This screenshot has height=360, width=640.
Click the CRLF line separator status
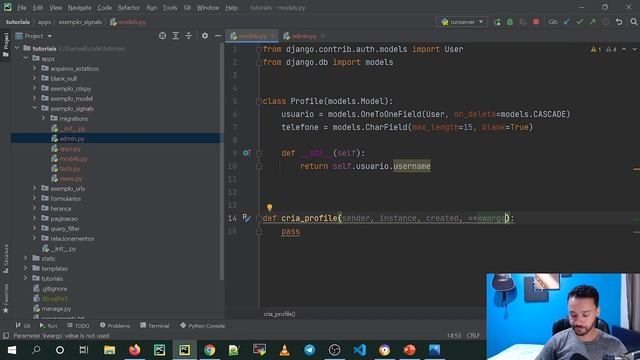point(473,336)
